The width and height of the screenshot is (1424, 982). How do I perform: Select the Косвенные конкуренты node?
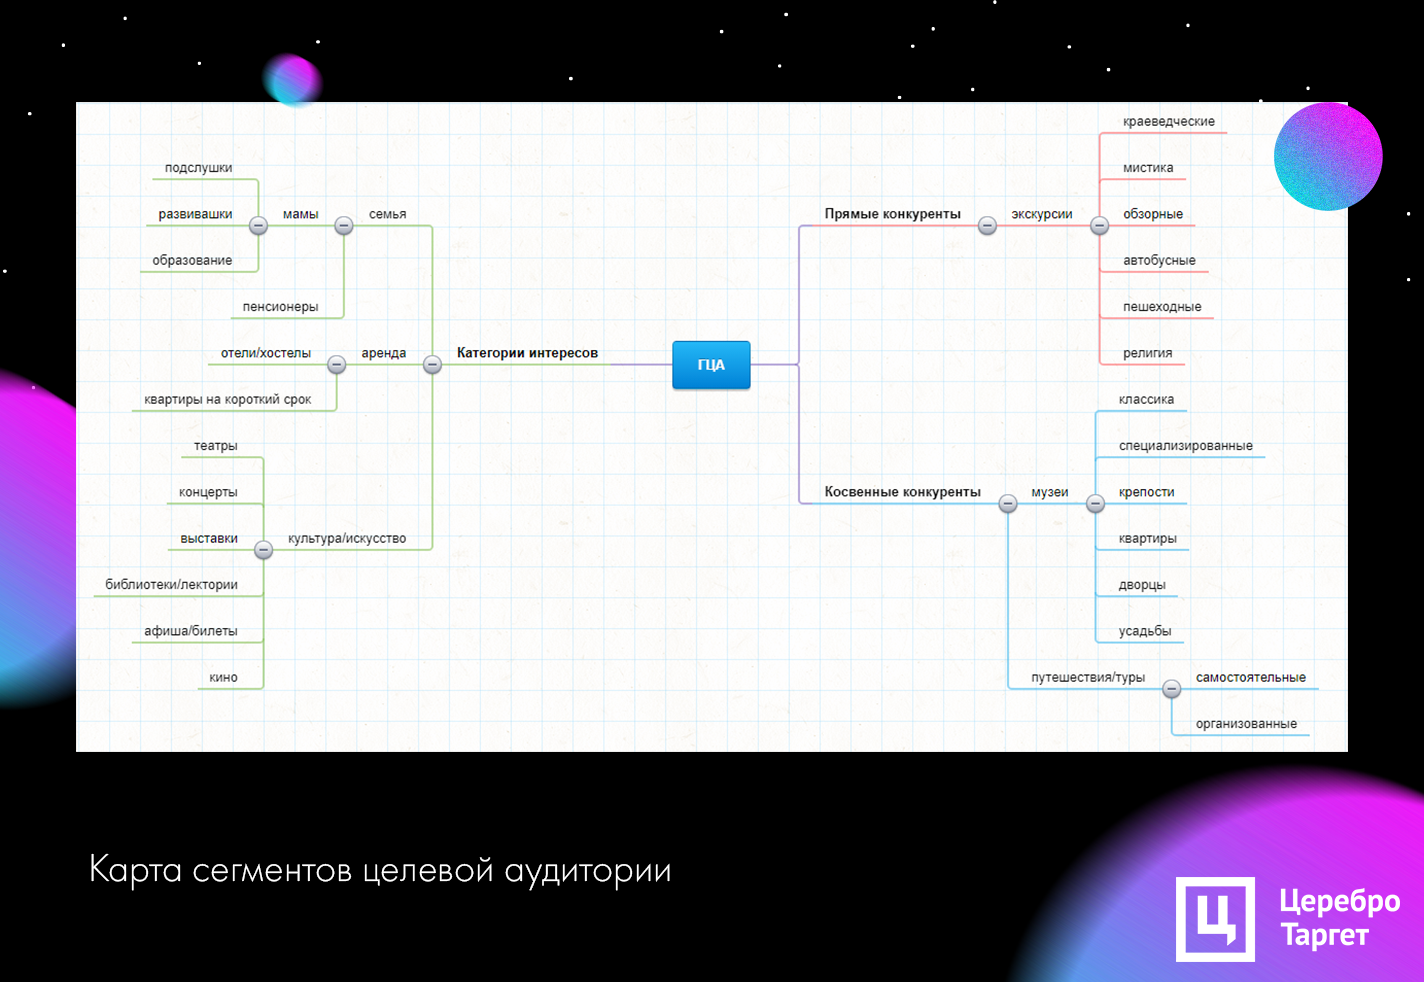tap(902, 492)
